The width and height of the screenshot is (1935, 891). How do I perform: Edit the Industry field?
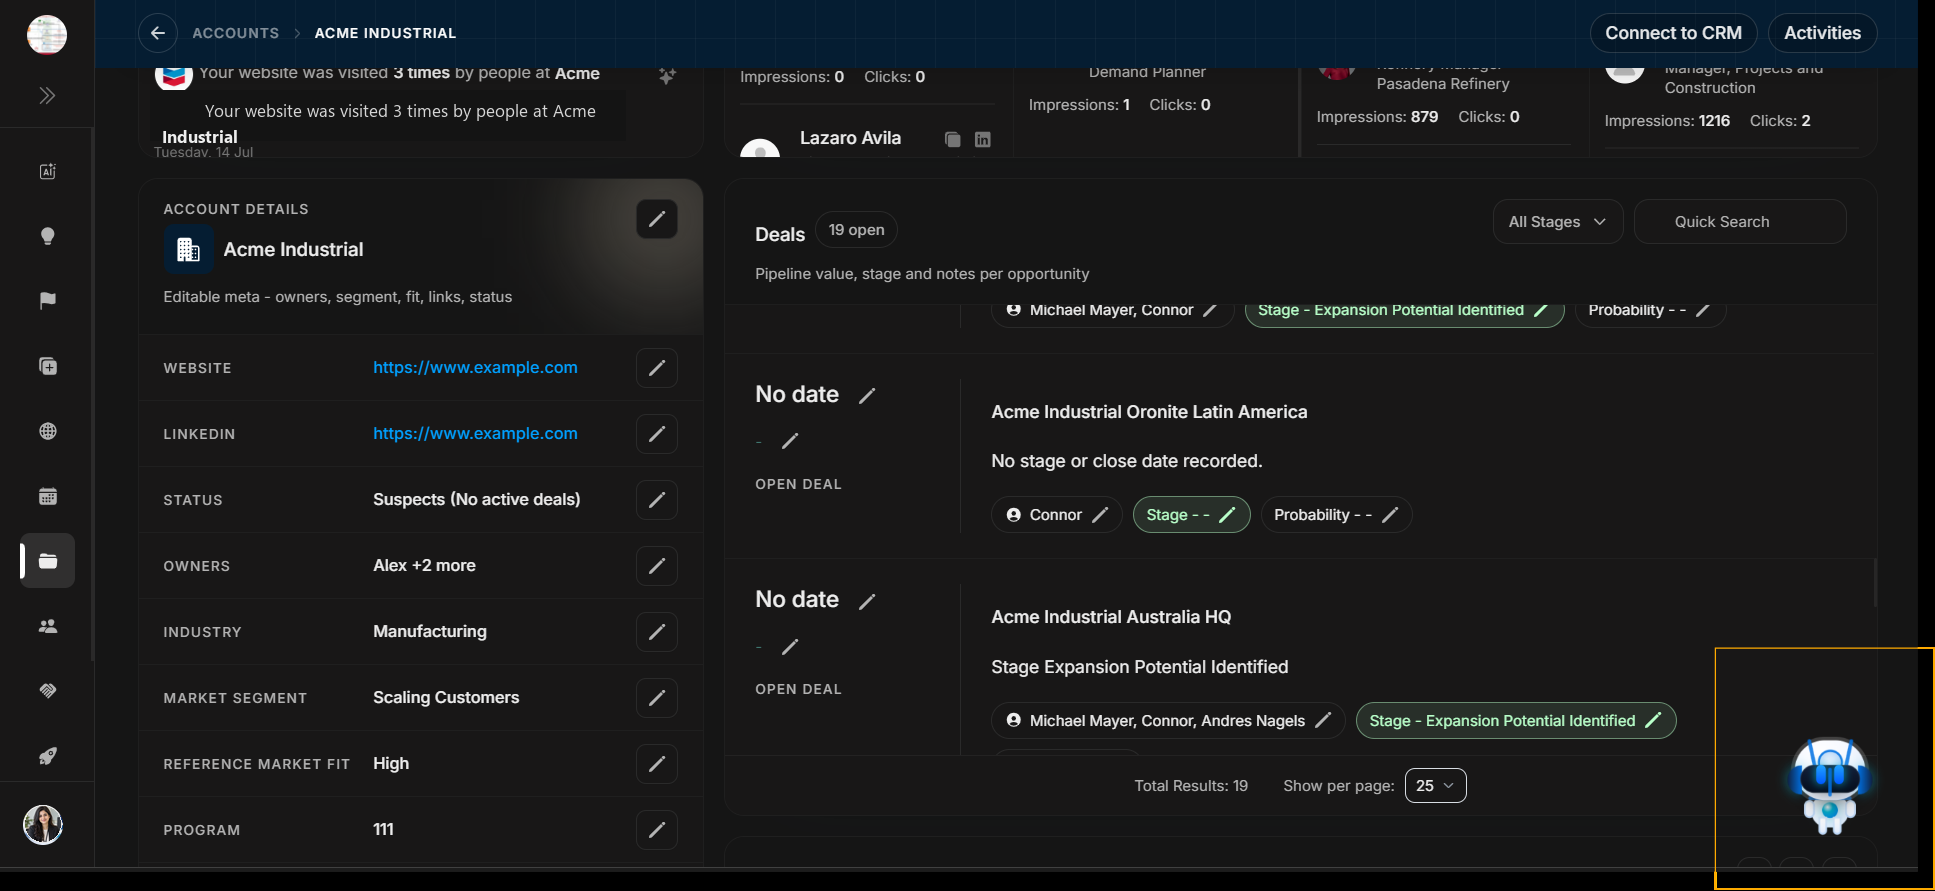click(x=657, y=632)
